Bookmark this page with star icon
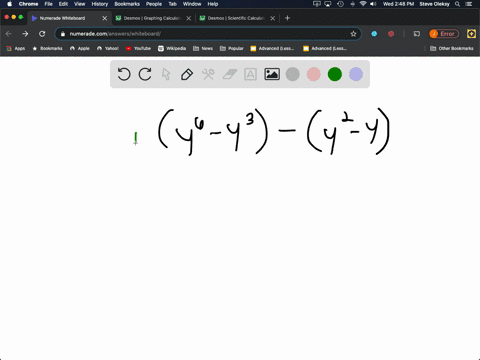Image resolution: width=480 pixels, height=360 pixels. click(x=353, y=34)
